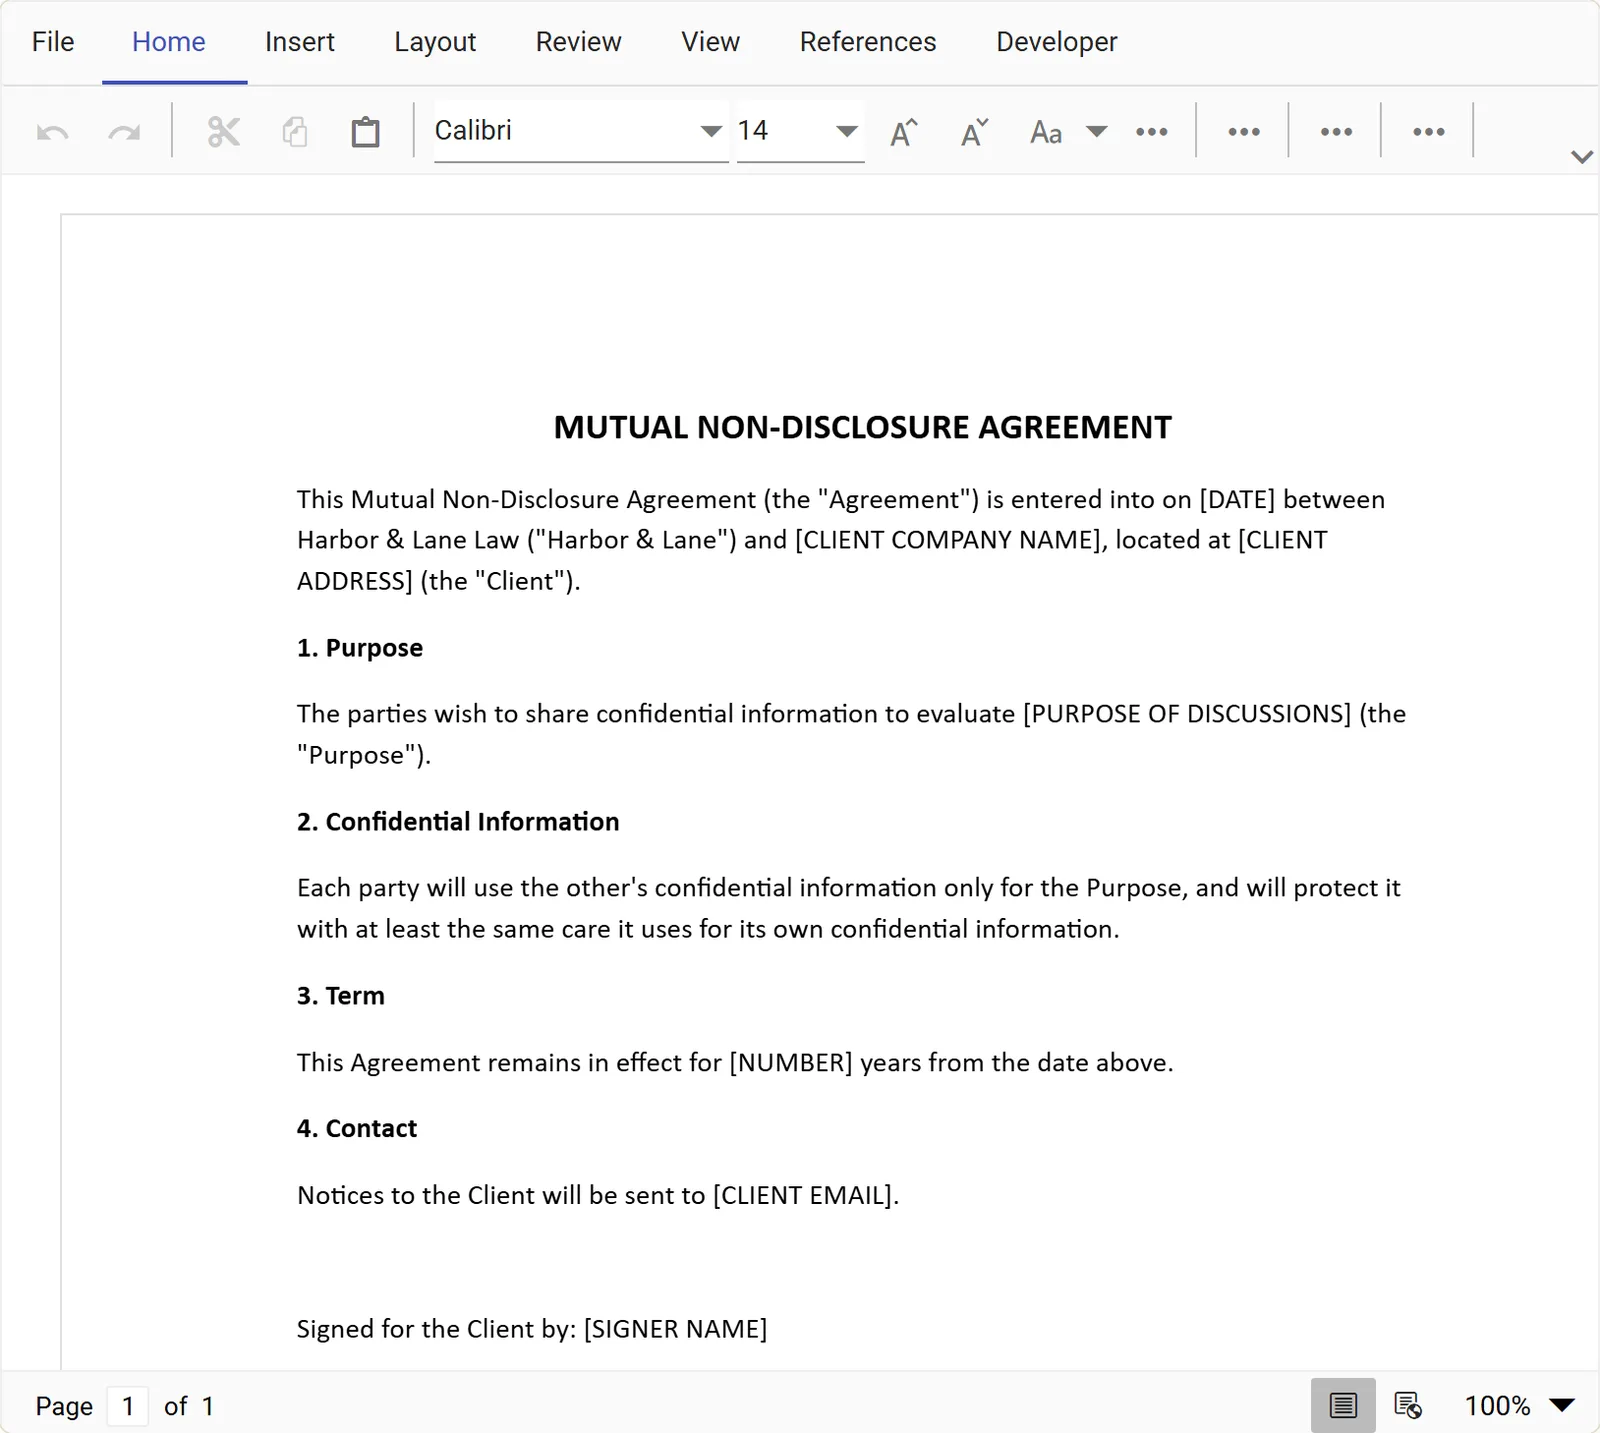Click the "4. Contact" heading
The height and width of the screenshot is (1433, 1600).
pyautogui.click(x=357, y=1129)
